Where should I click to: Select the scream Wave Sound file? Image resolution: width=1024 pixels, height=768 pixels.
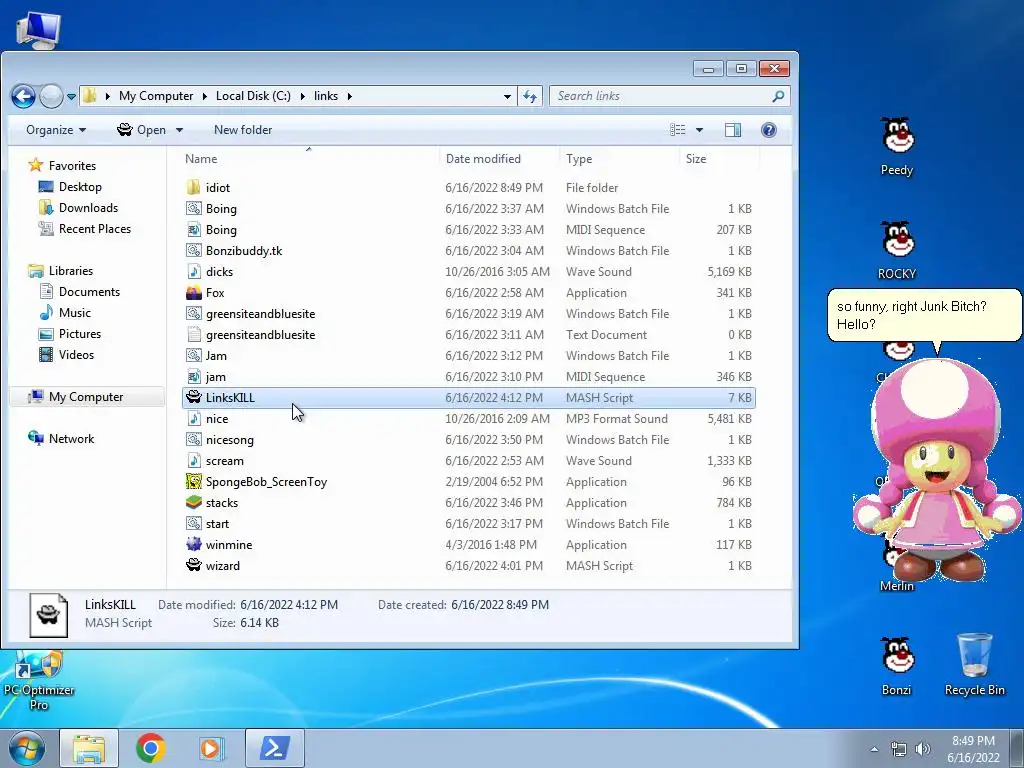tap(468, 460)
